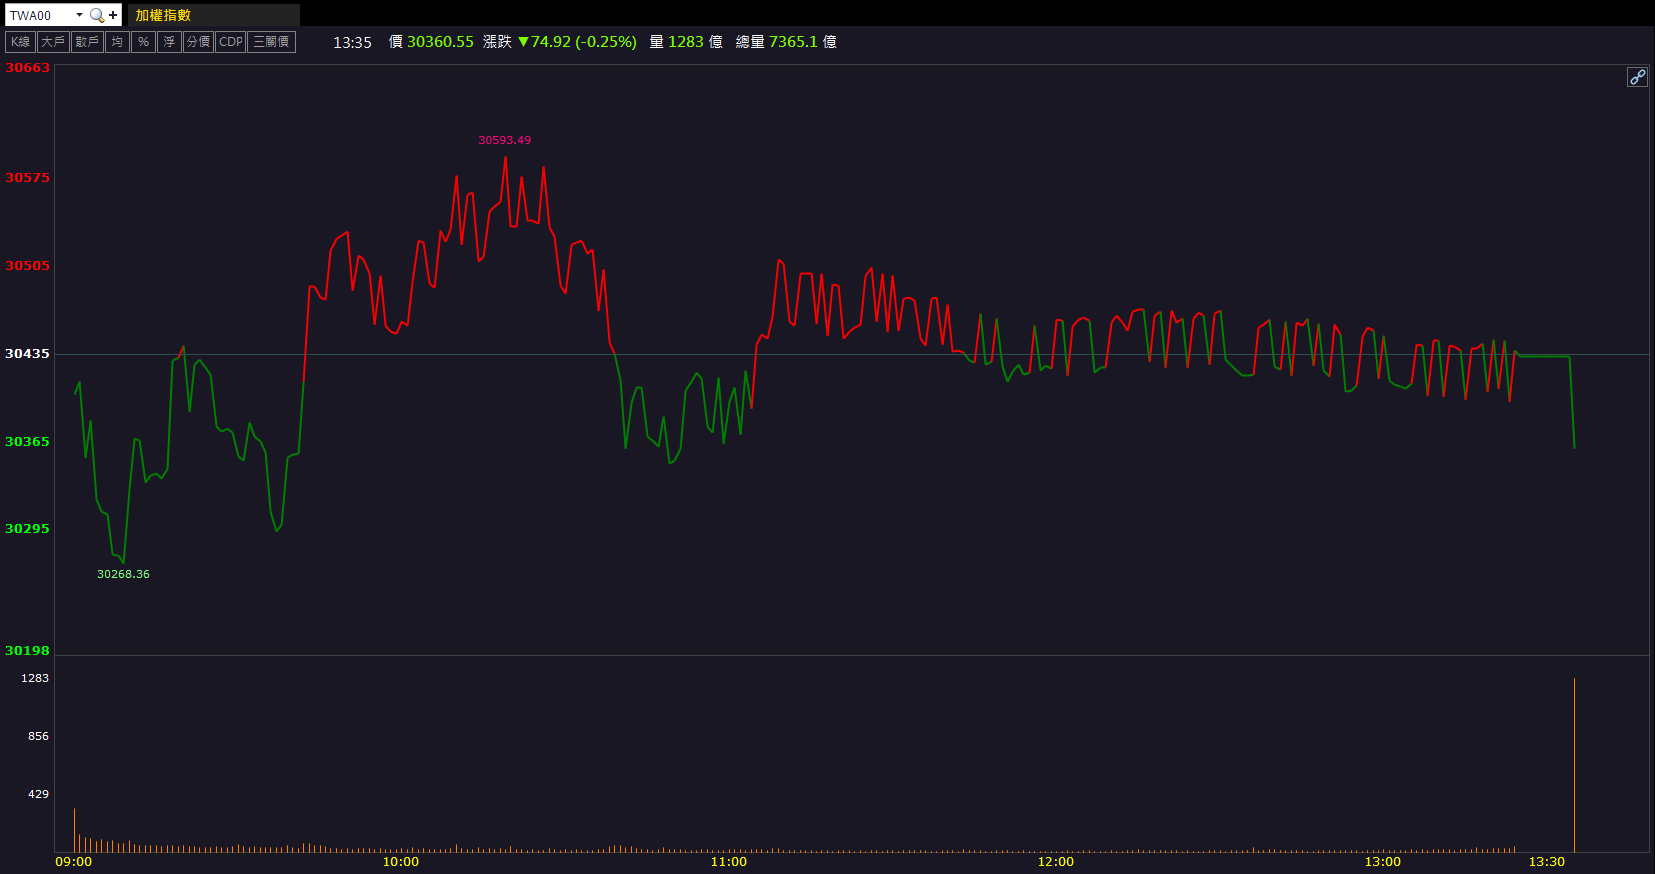Click the 30435 reference price axis label

[x=27, y=353]
